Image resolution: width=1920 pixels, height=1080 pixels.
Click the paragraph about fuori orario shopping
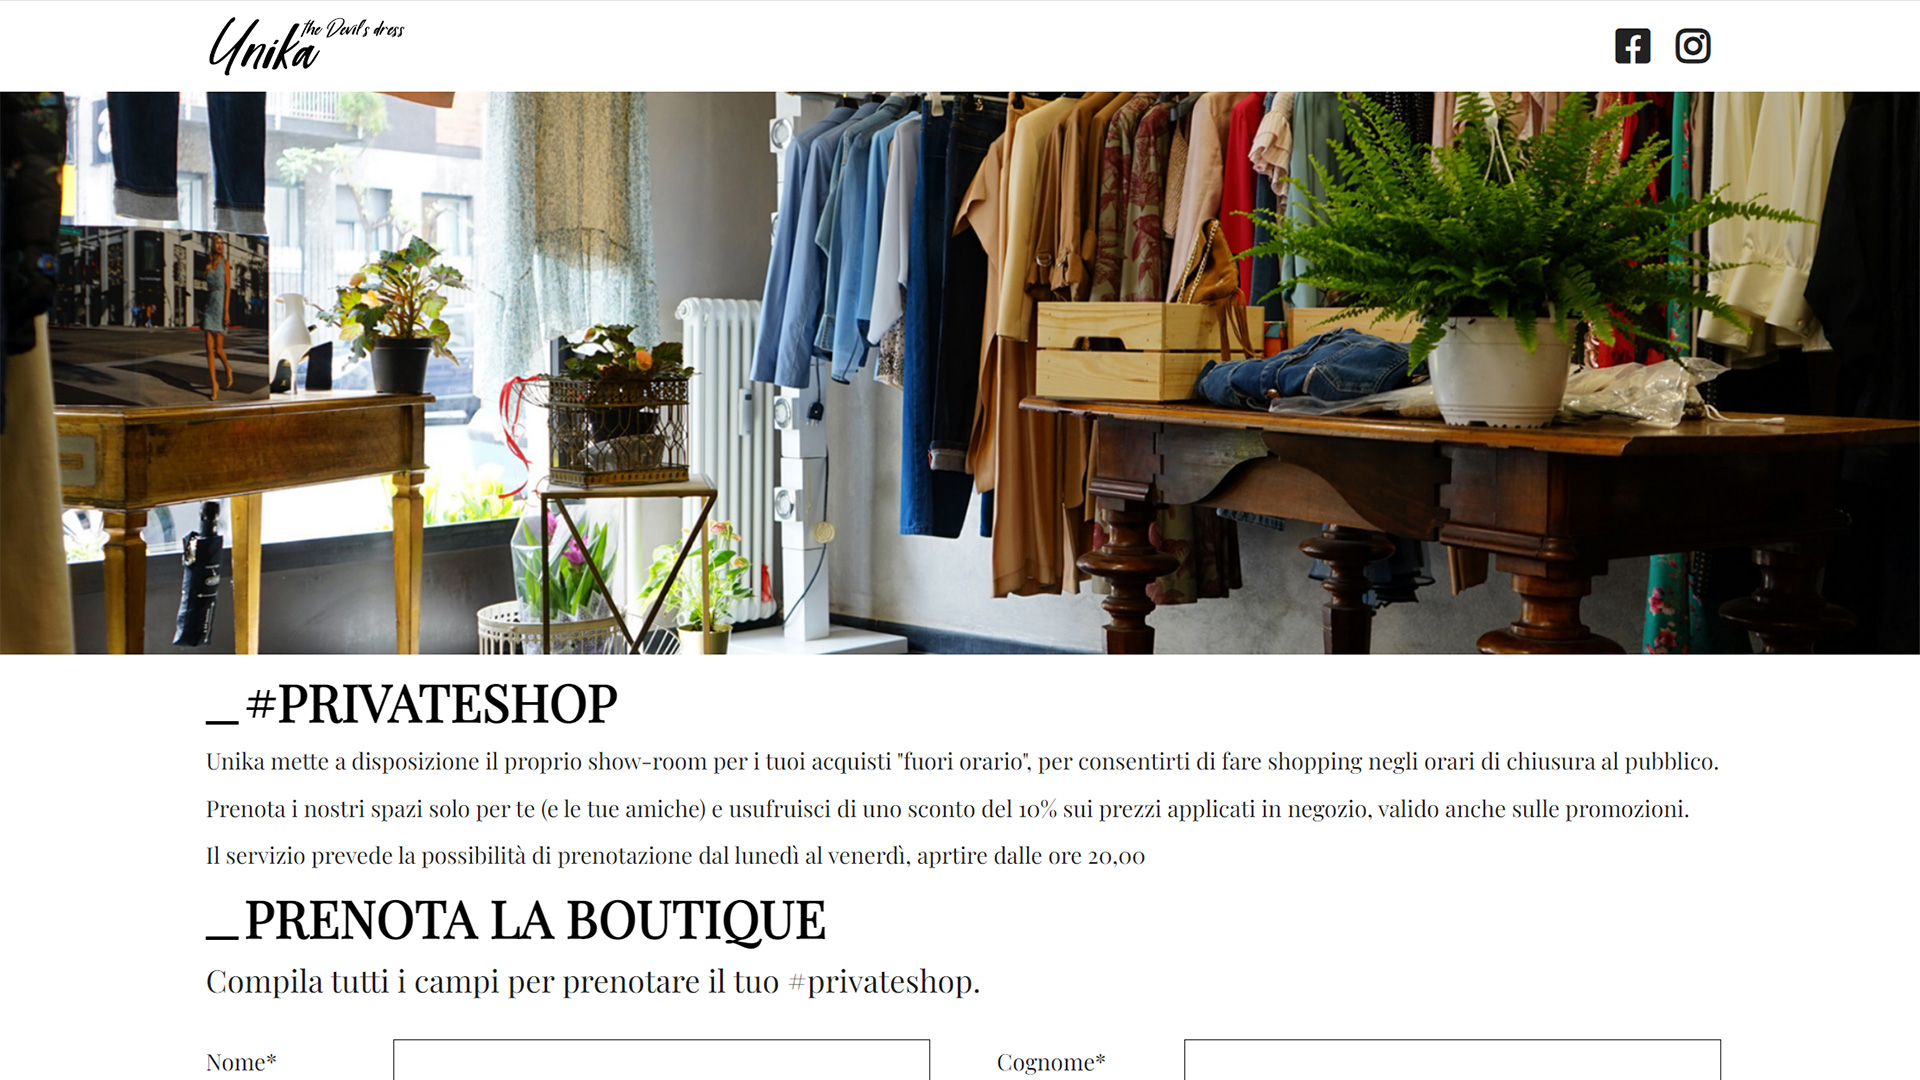[x=962, y=762]
